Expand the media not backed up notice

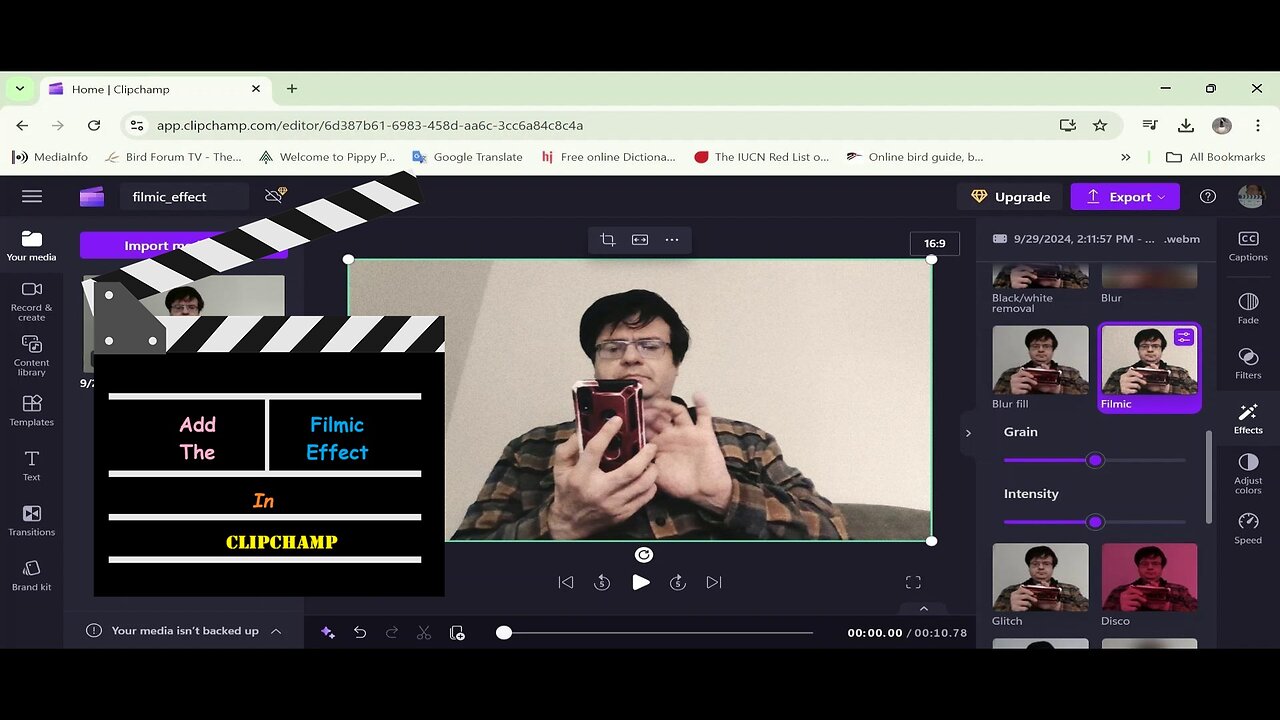click(276, 631)
